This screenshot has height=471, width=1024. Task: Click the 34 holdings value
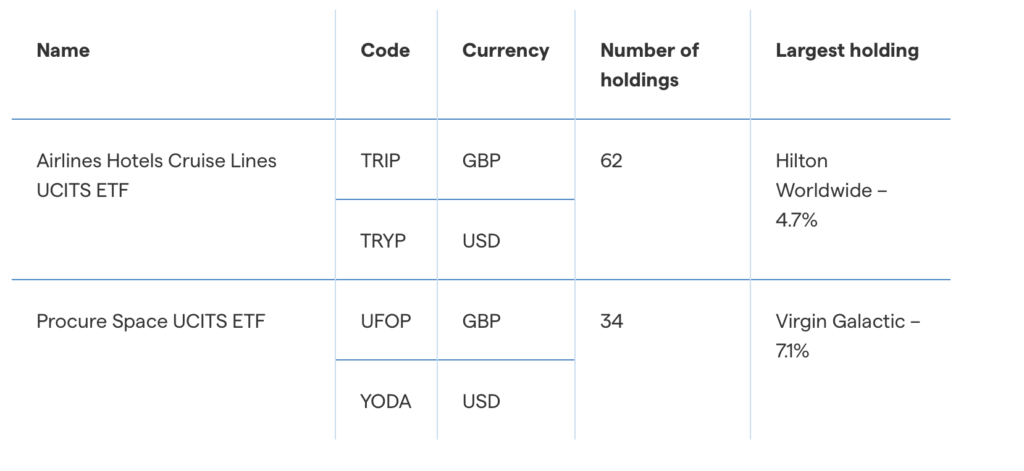point(611,322)
